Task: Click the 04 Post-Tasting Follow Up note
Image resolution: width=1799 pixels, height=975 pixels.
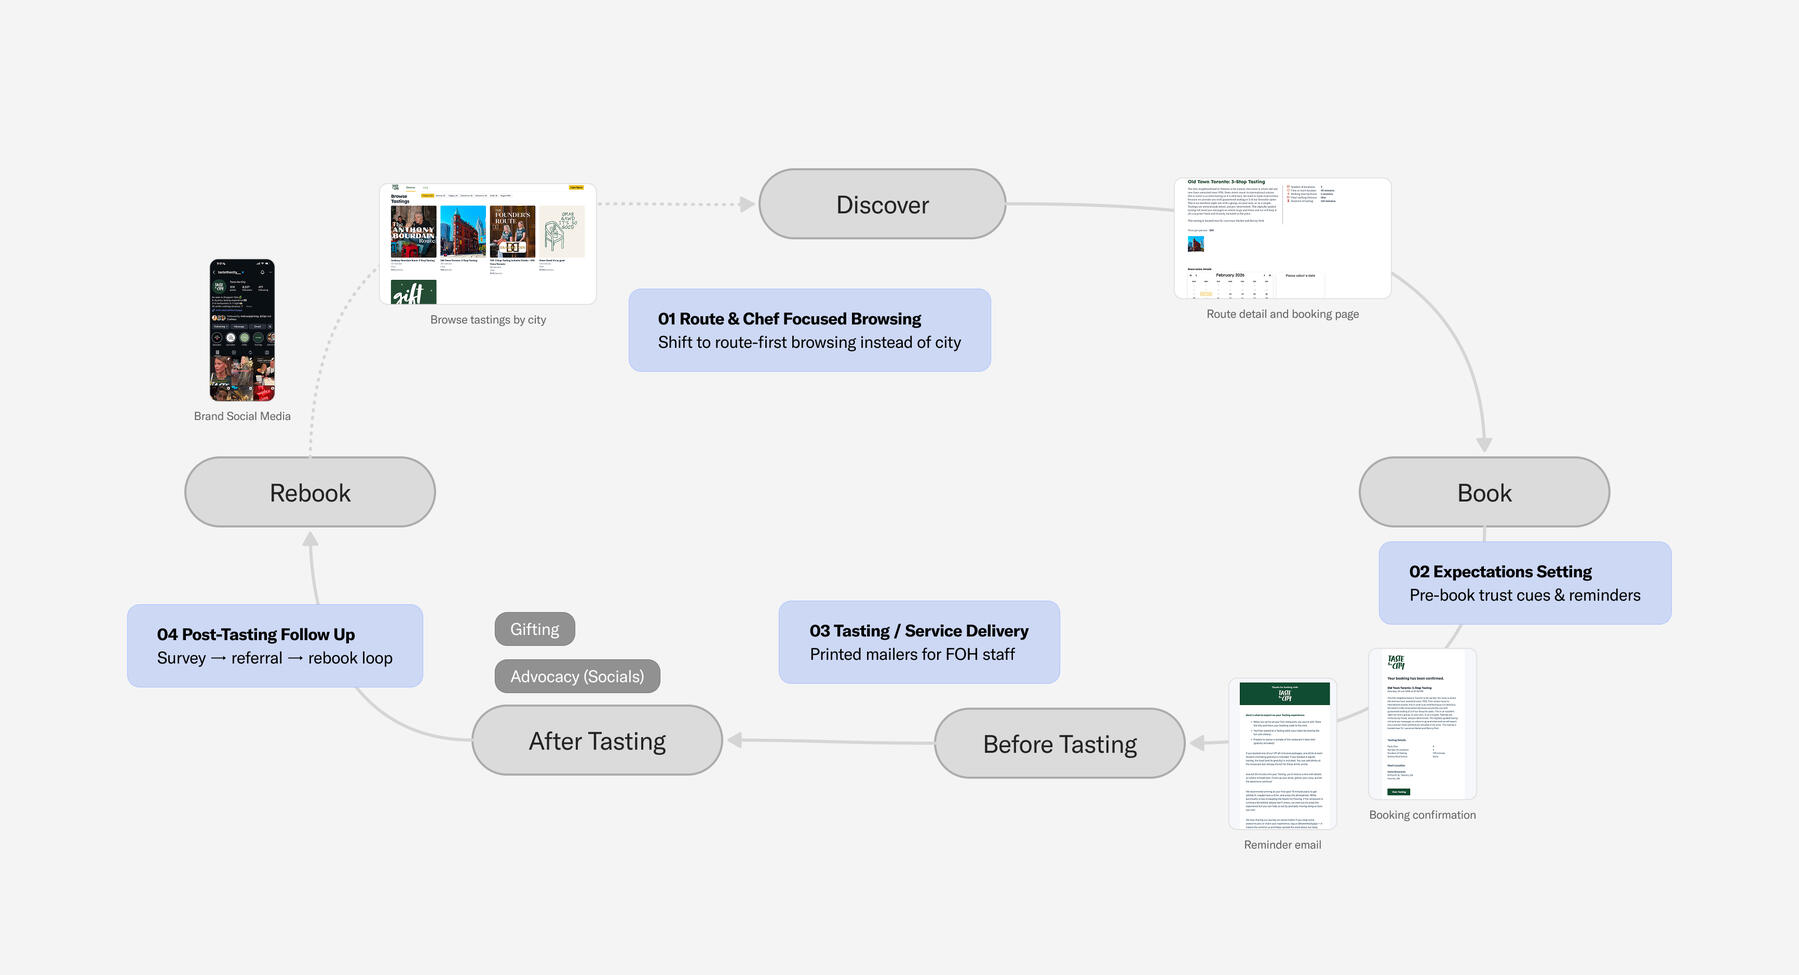Action: (x=274, y=646)
